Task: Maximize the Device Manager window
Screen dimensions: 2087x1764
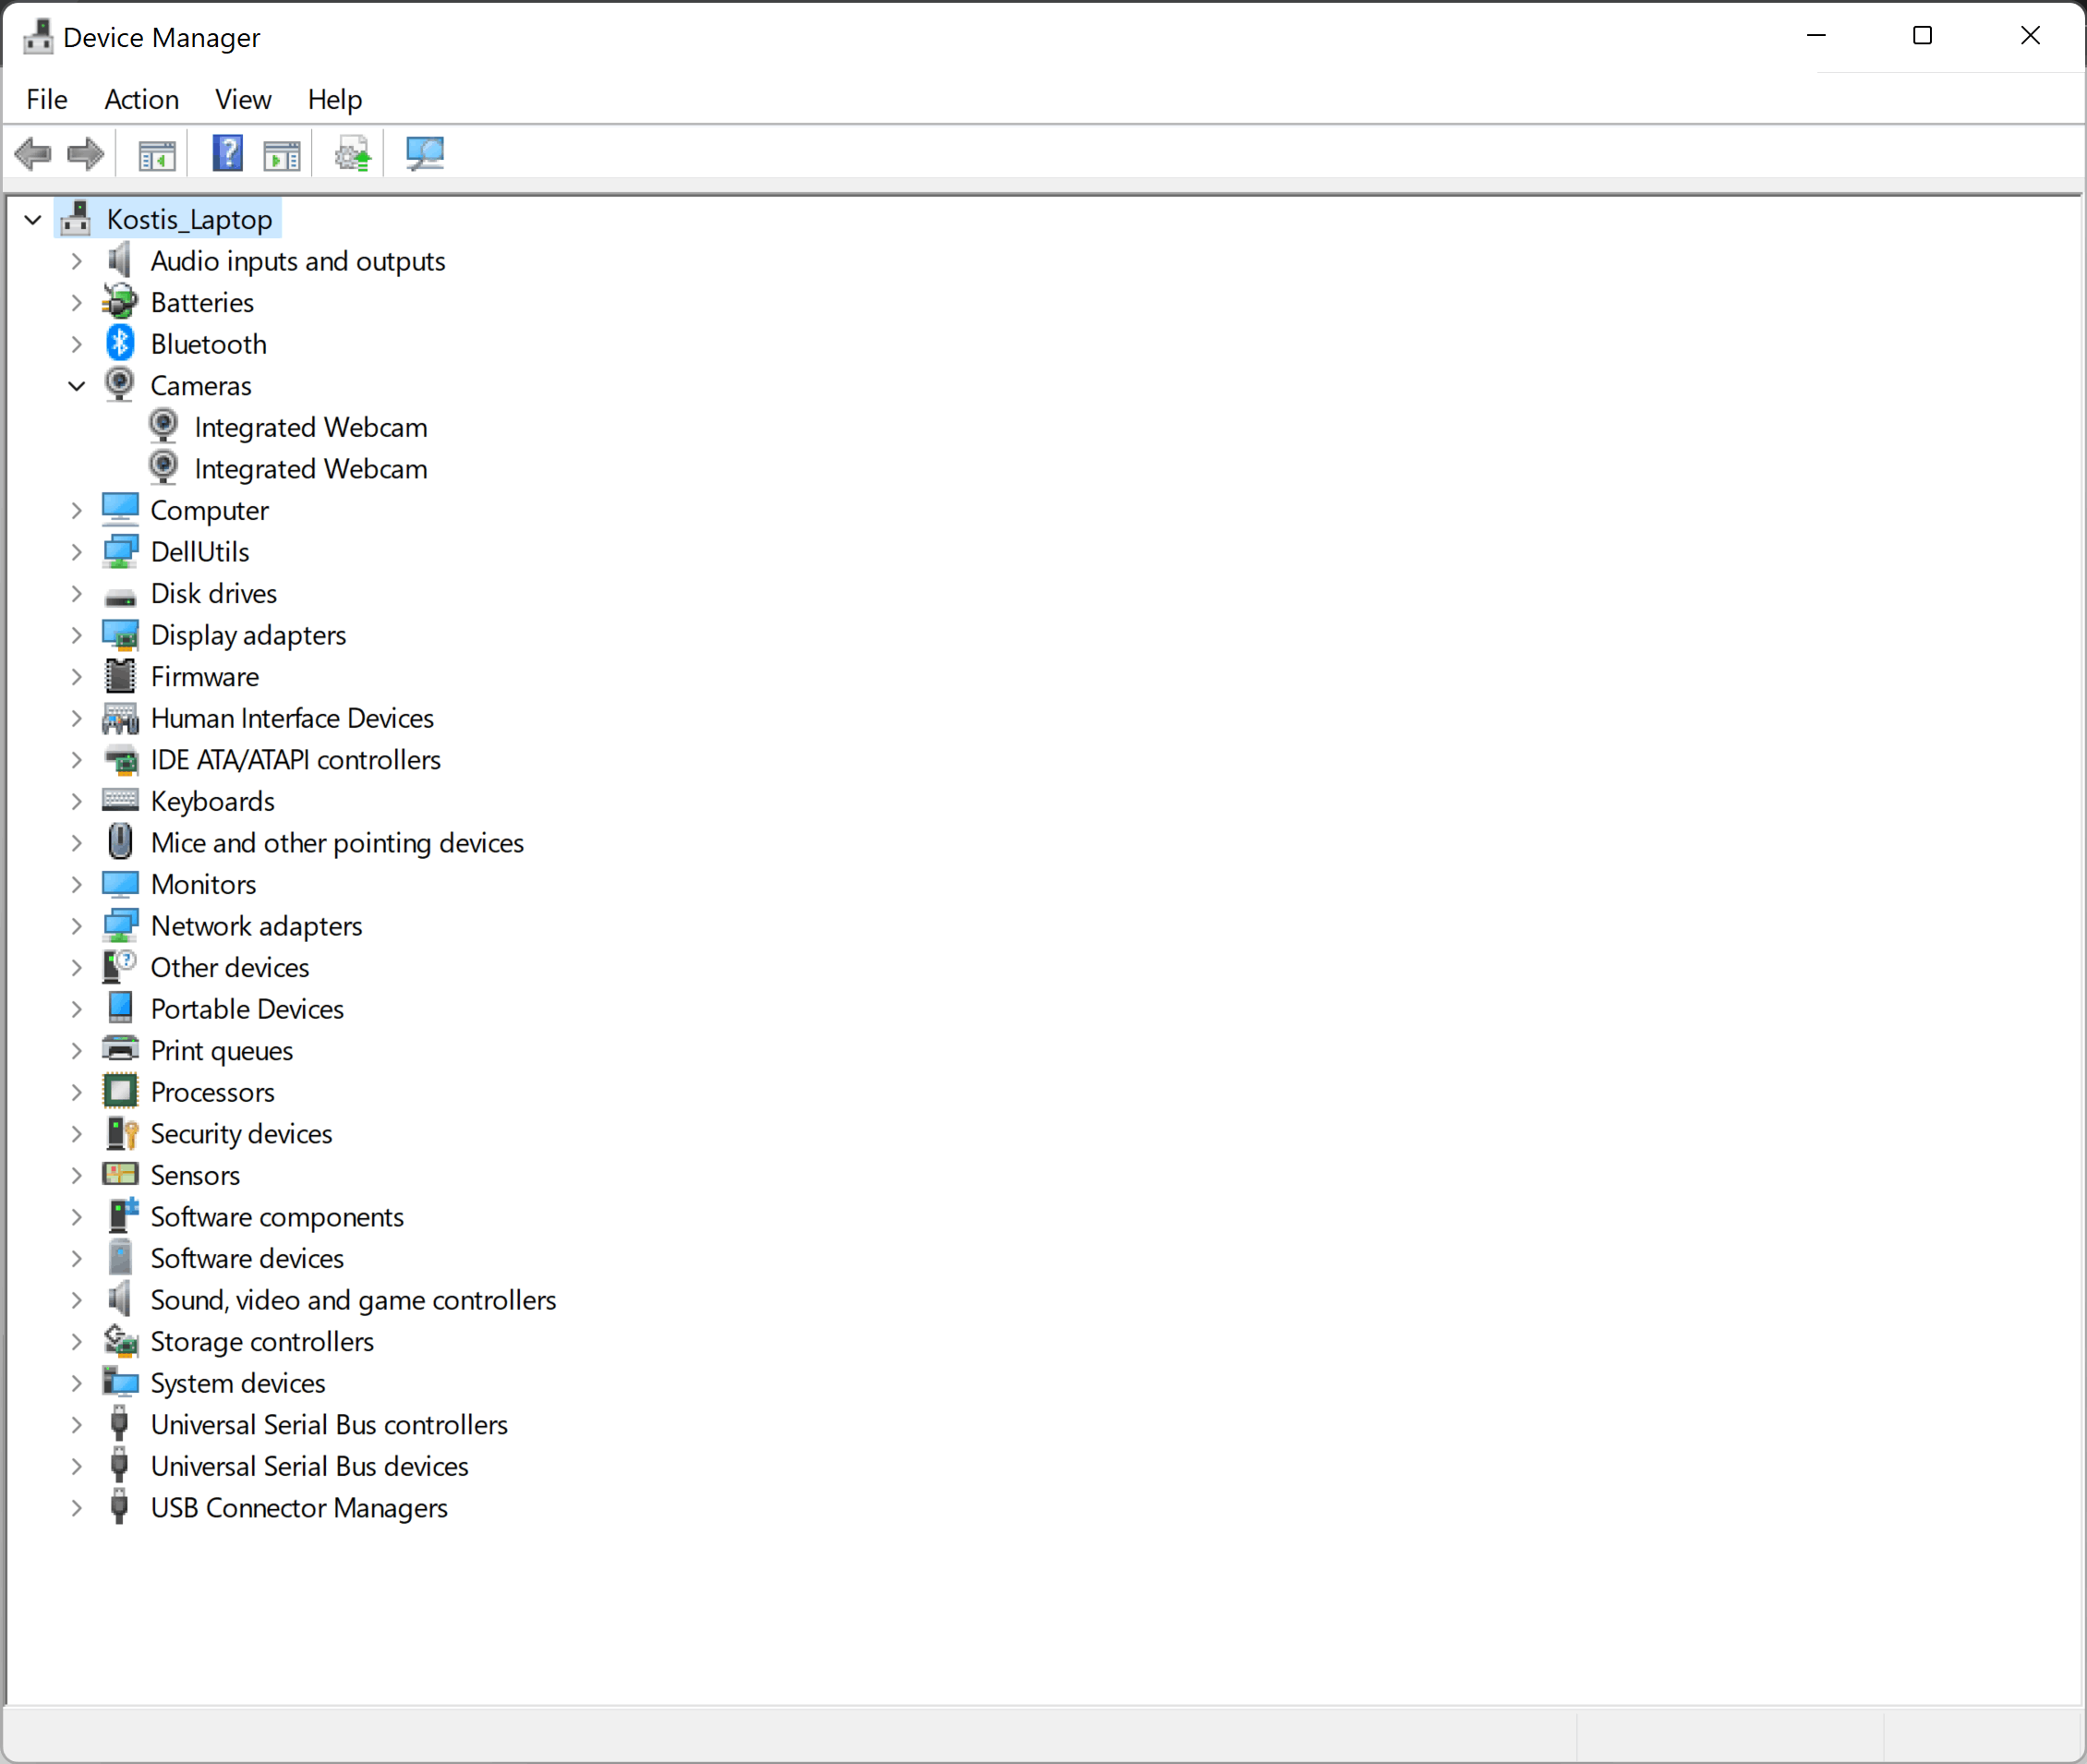Action: coord(1922,36)
